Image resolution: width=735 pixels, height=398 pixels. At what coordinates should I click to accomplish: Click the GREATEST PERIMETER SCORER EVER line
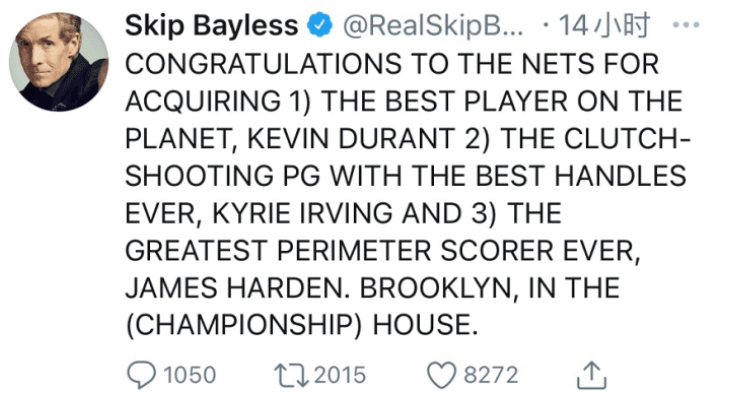pos(382,251)
